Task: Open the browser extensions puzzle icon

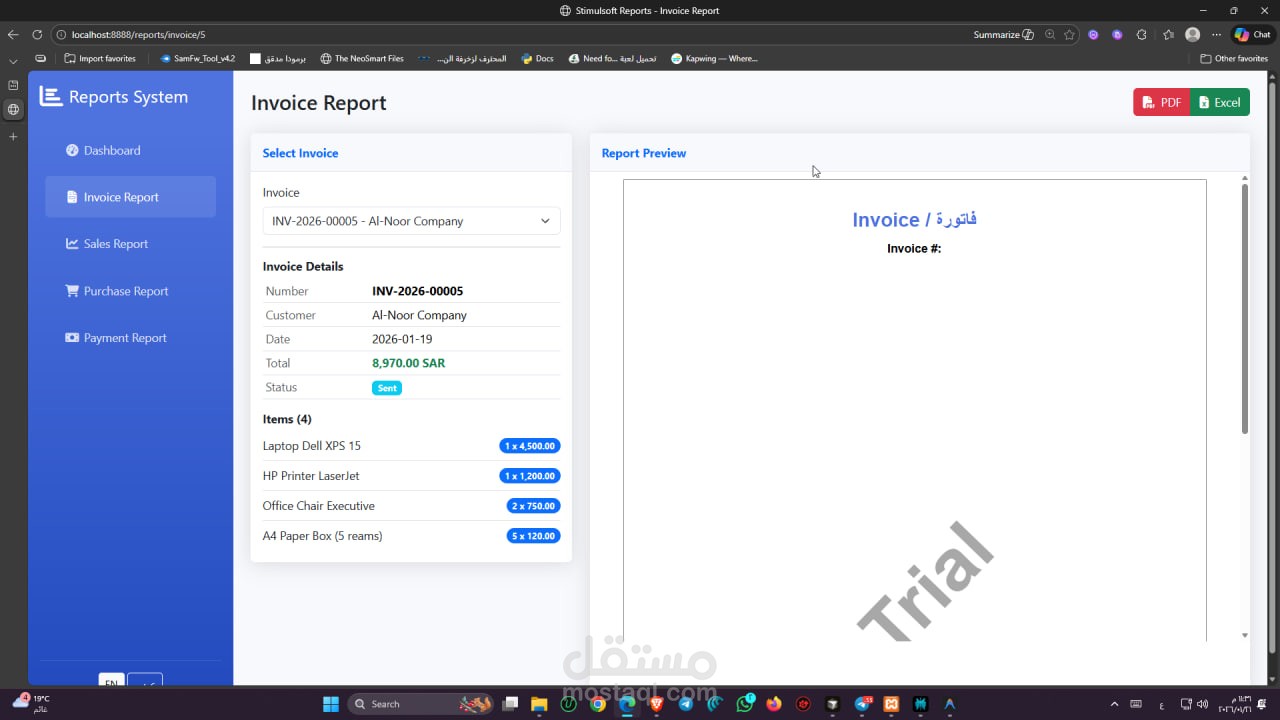Action: pyautogui.click(x=1141, y=34)
